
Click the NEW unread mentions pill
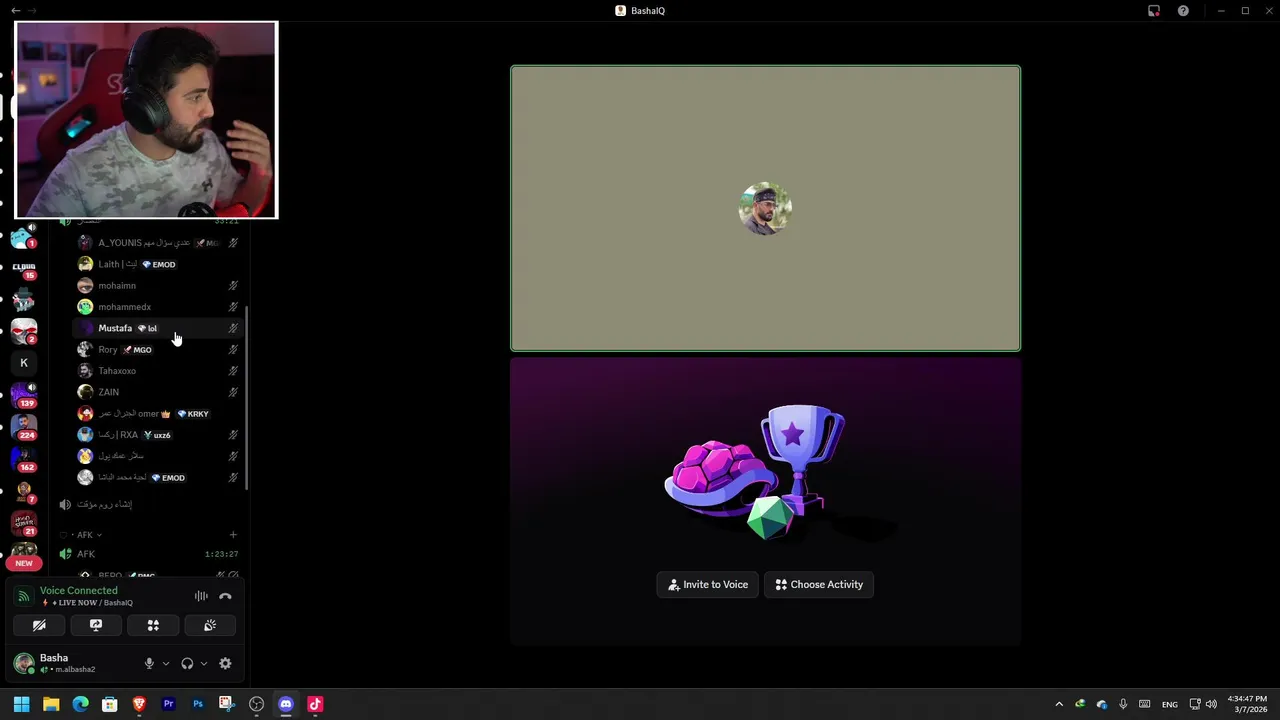coord(24,563)
